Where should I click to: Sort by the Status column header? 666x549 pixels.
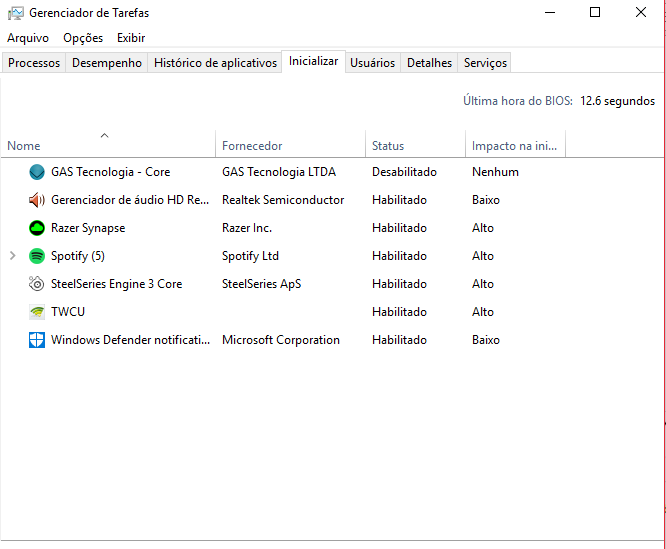coord(415,146)
